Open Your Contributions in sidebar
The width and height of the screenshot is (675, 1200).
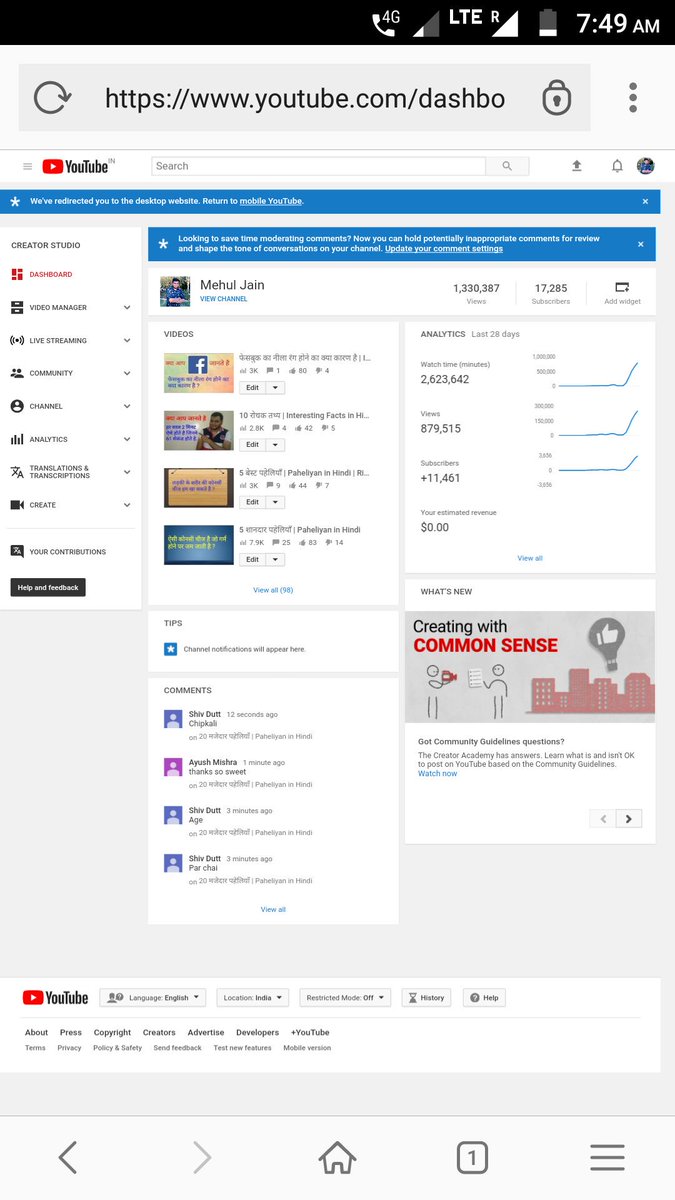click(x=58, y=551)
